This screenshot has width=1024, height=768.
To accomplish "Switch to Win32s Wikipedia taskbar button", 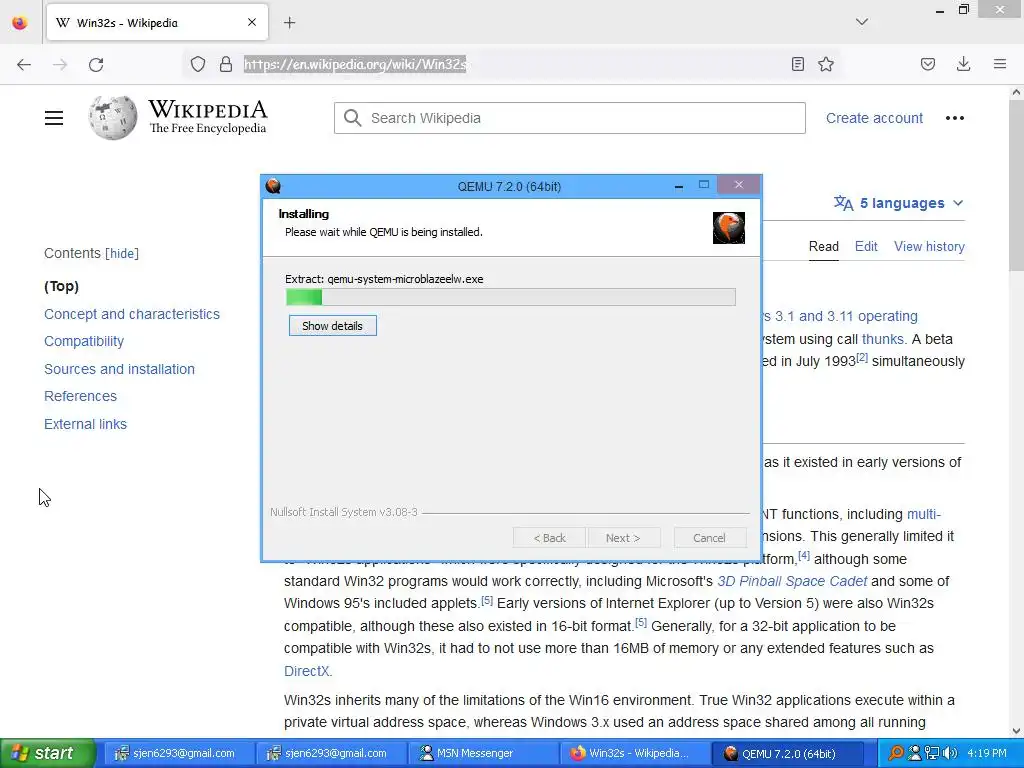I will pyautogui.click(x=633, y=753).
